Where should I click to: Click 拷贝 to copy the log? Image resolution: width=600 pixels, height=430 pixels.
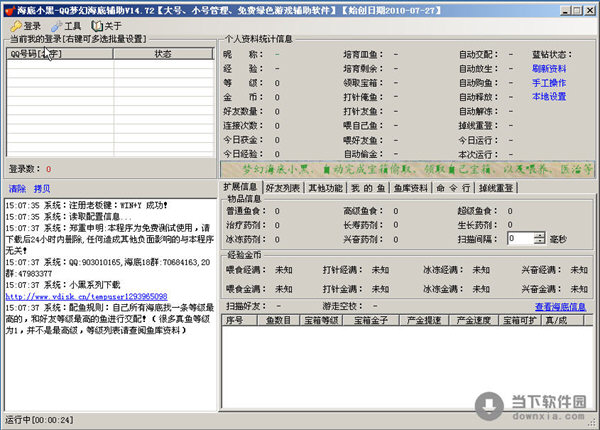pos(42,188)
